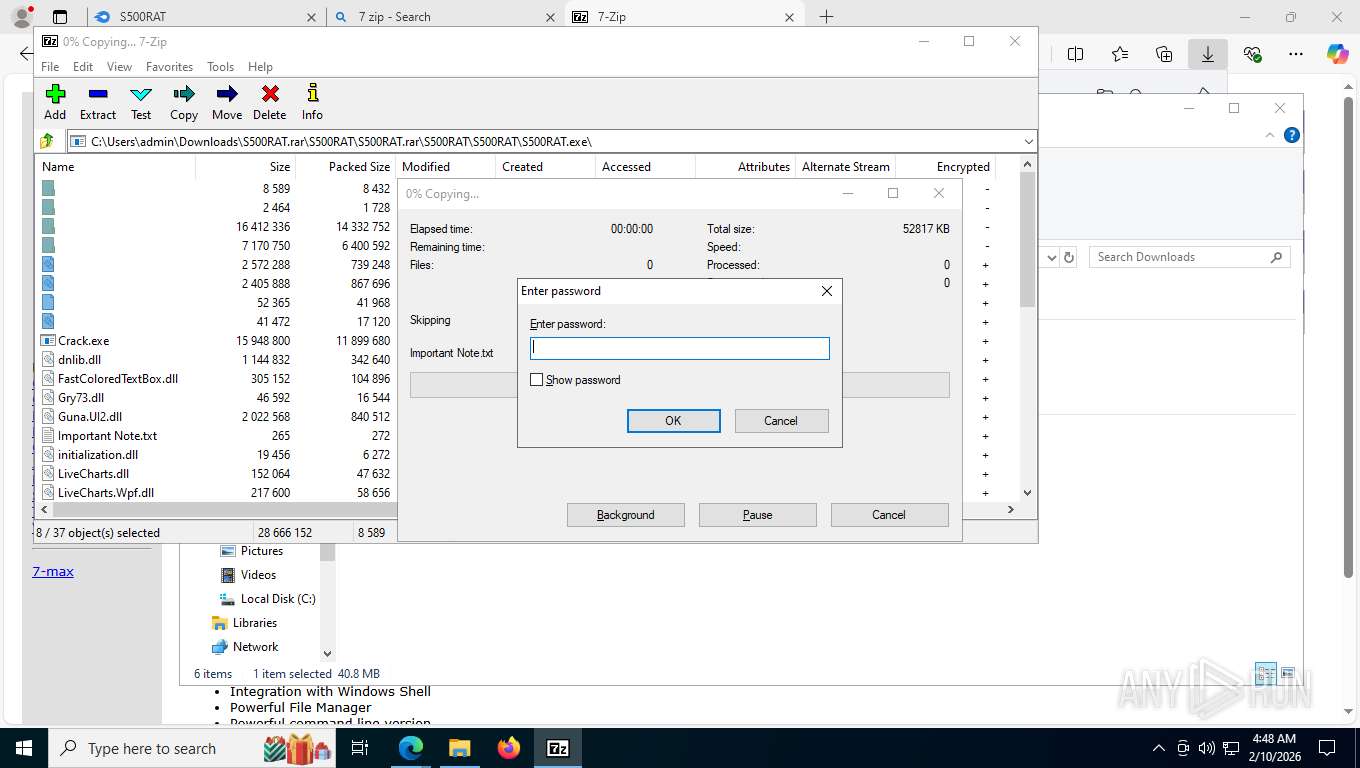Screen dimensions: 1360x768
Task: Select FastColoredTextBox.dll in the list
Action: (117, 379)
